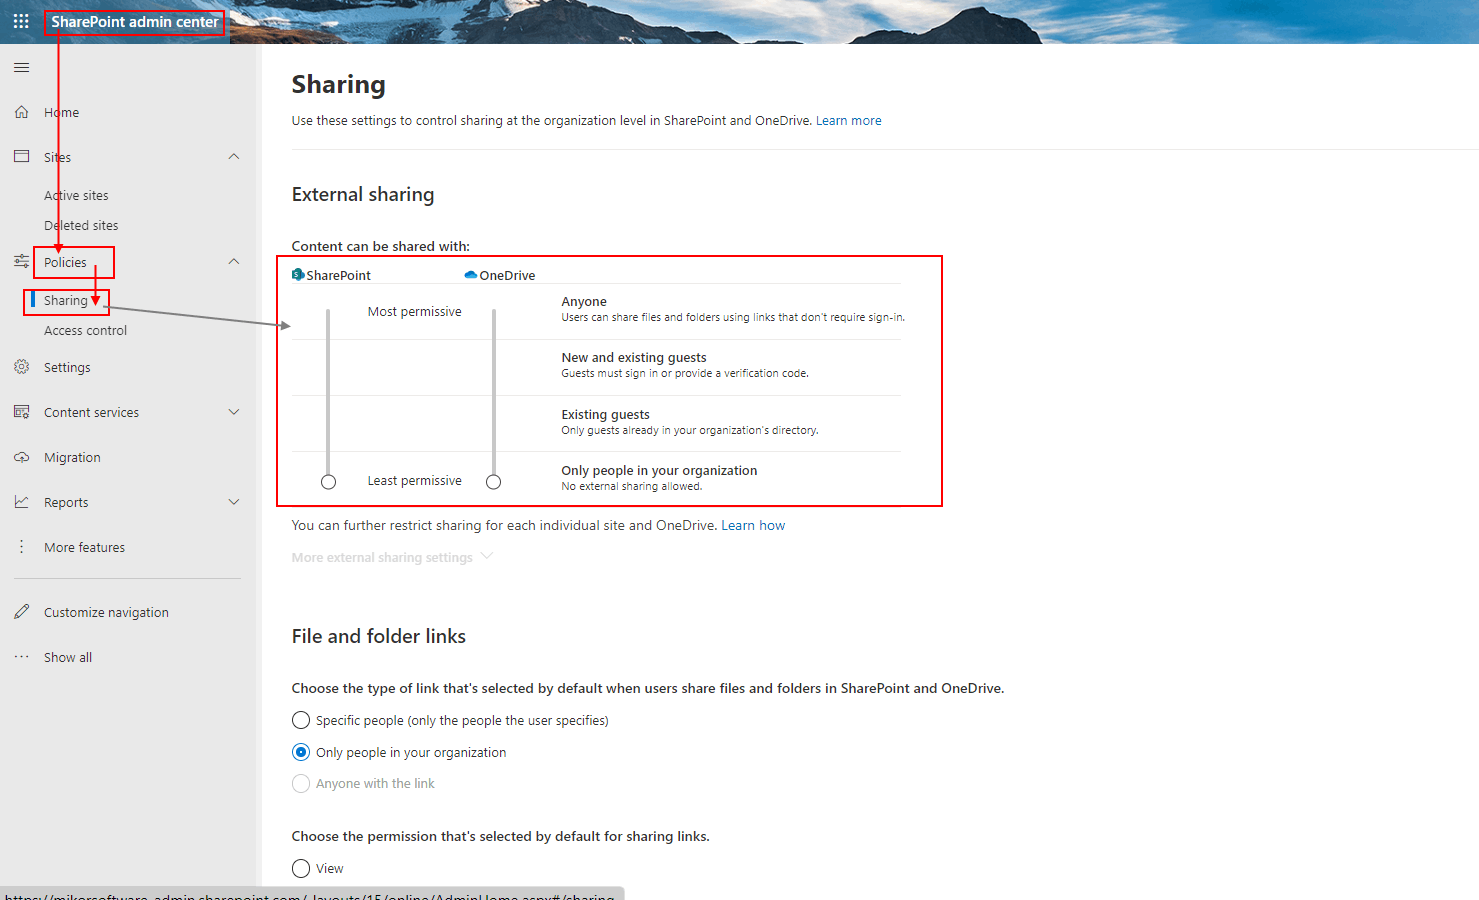1479x900 pixels.
Task: Click Show all navigation items
Action: (x=68, y=658)
